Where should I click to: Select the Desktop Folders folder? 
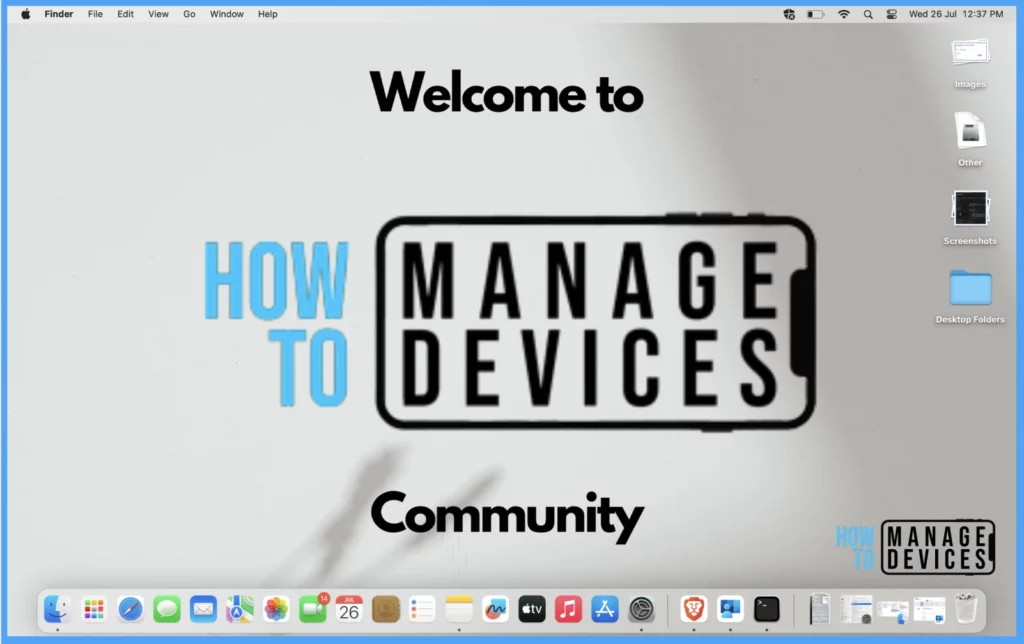point(970,296)
